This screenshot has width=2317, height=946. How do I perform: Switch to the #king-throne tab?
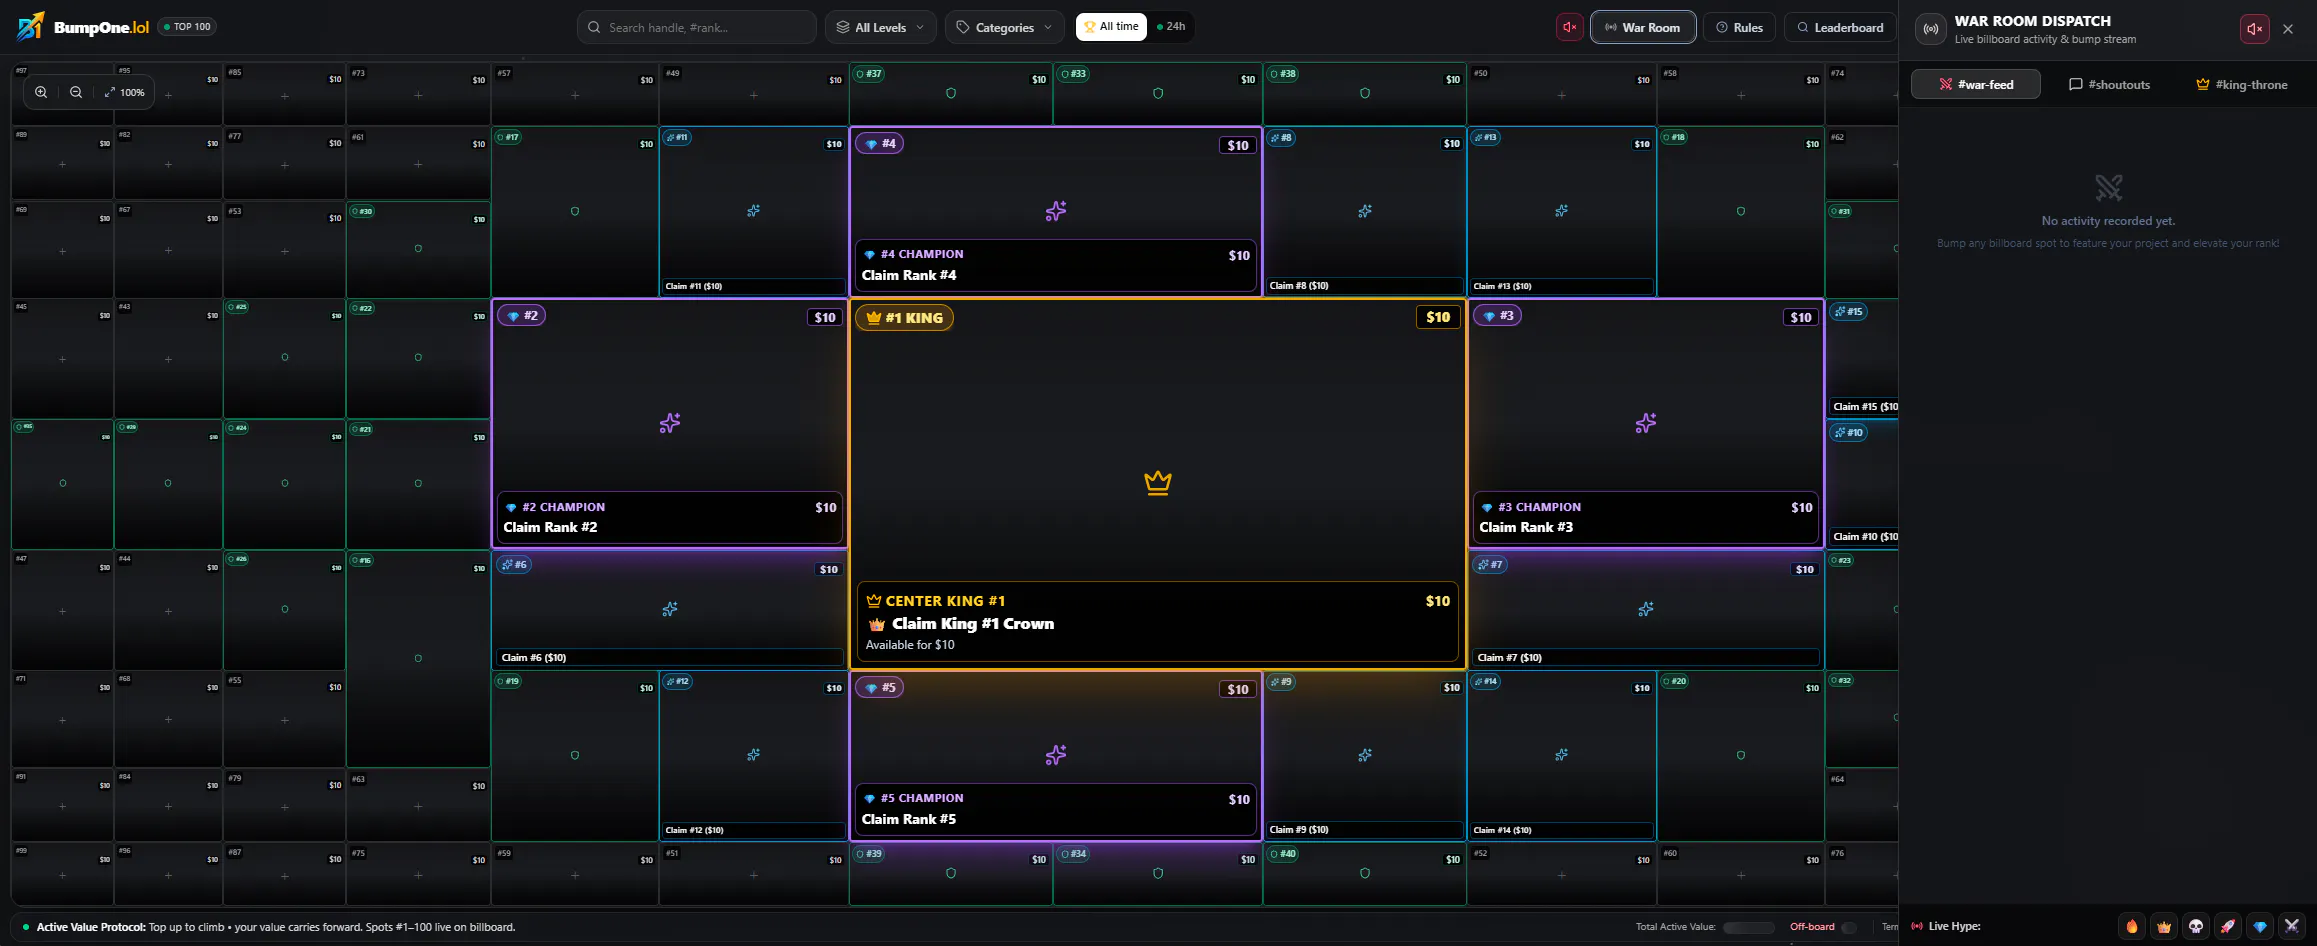tap(2241, 84)
